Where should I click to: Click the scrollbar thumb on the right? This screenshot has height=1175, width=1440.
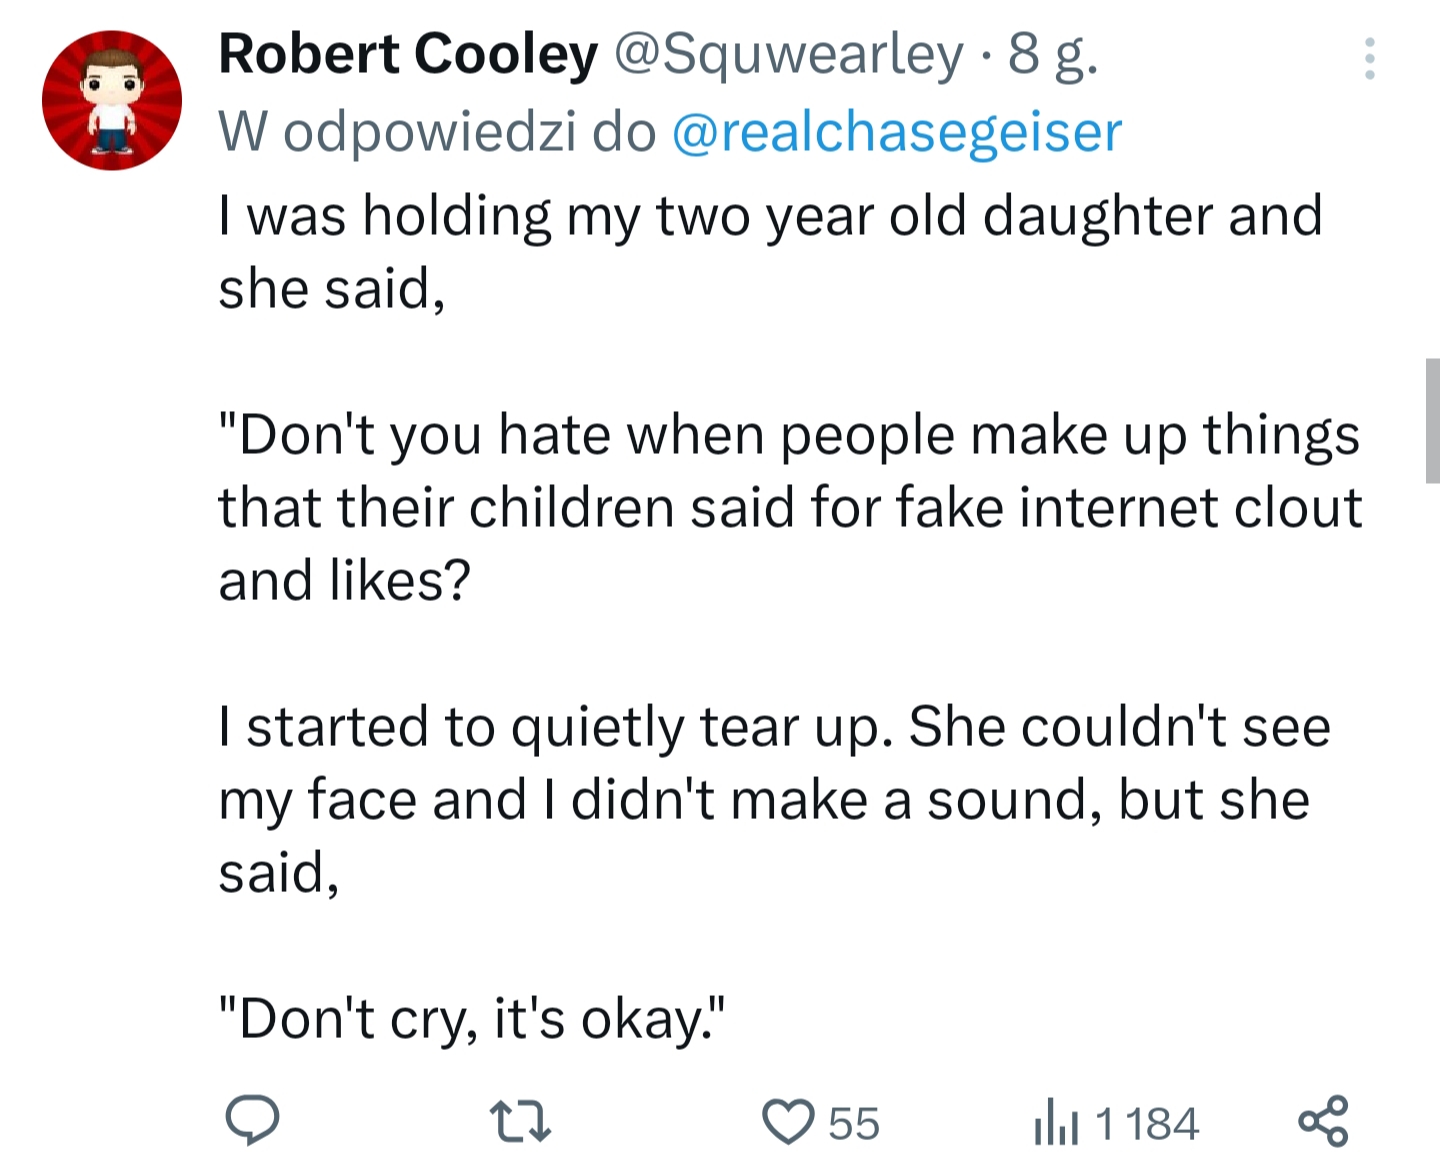(1432, 420)
